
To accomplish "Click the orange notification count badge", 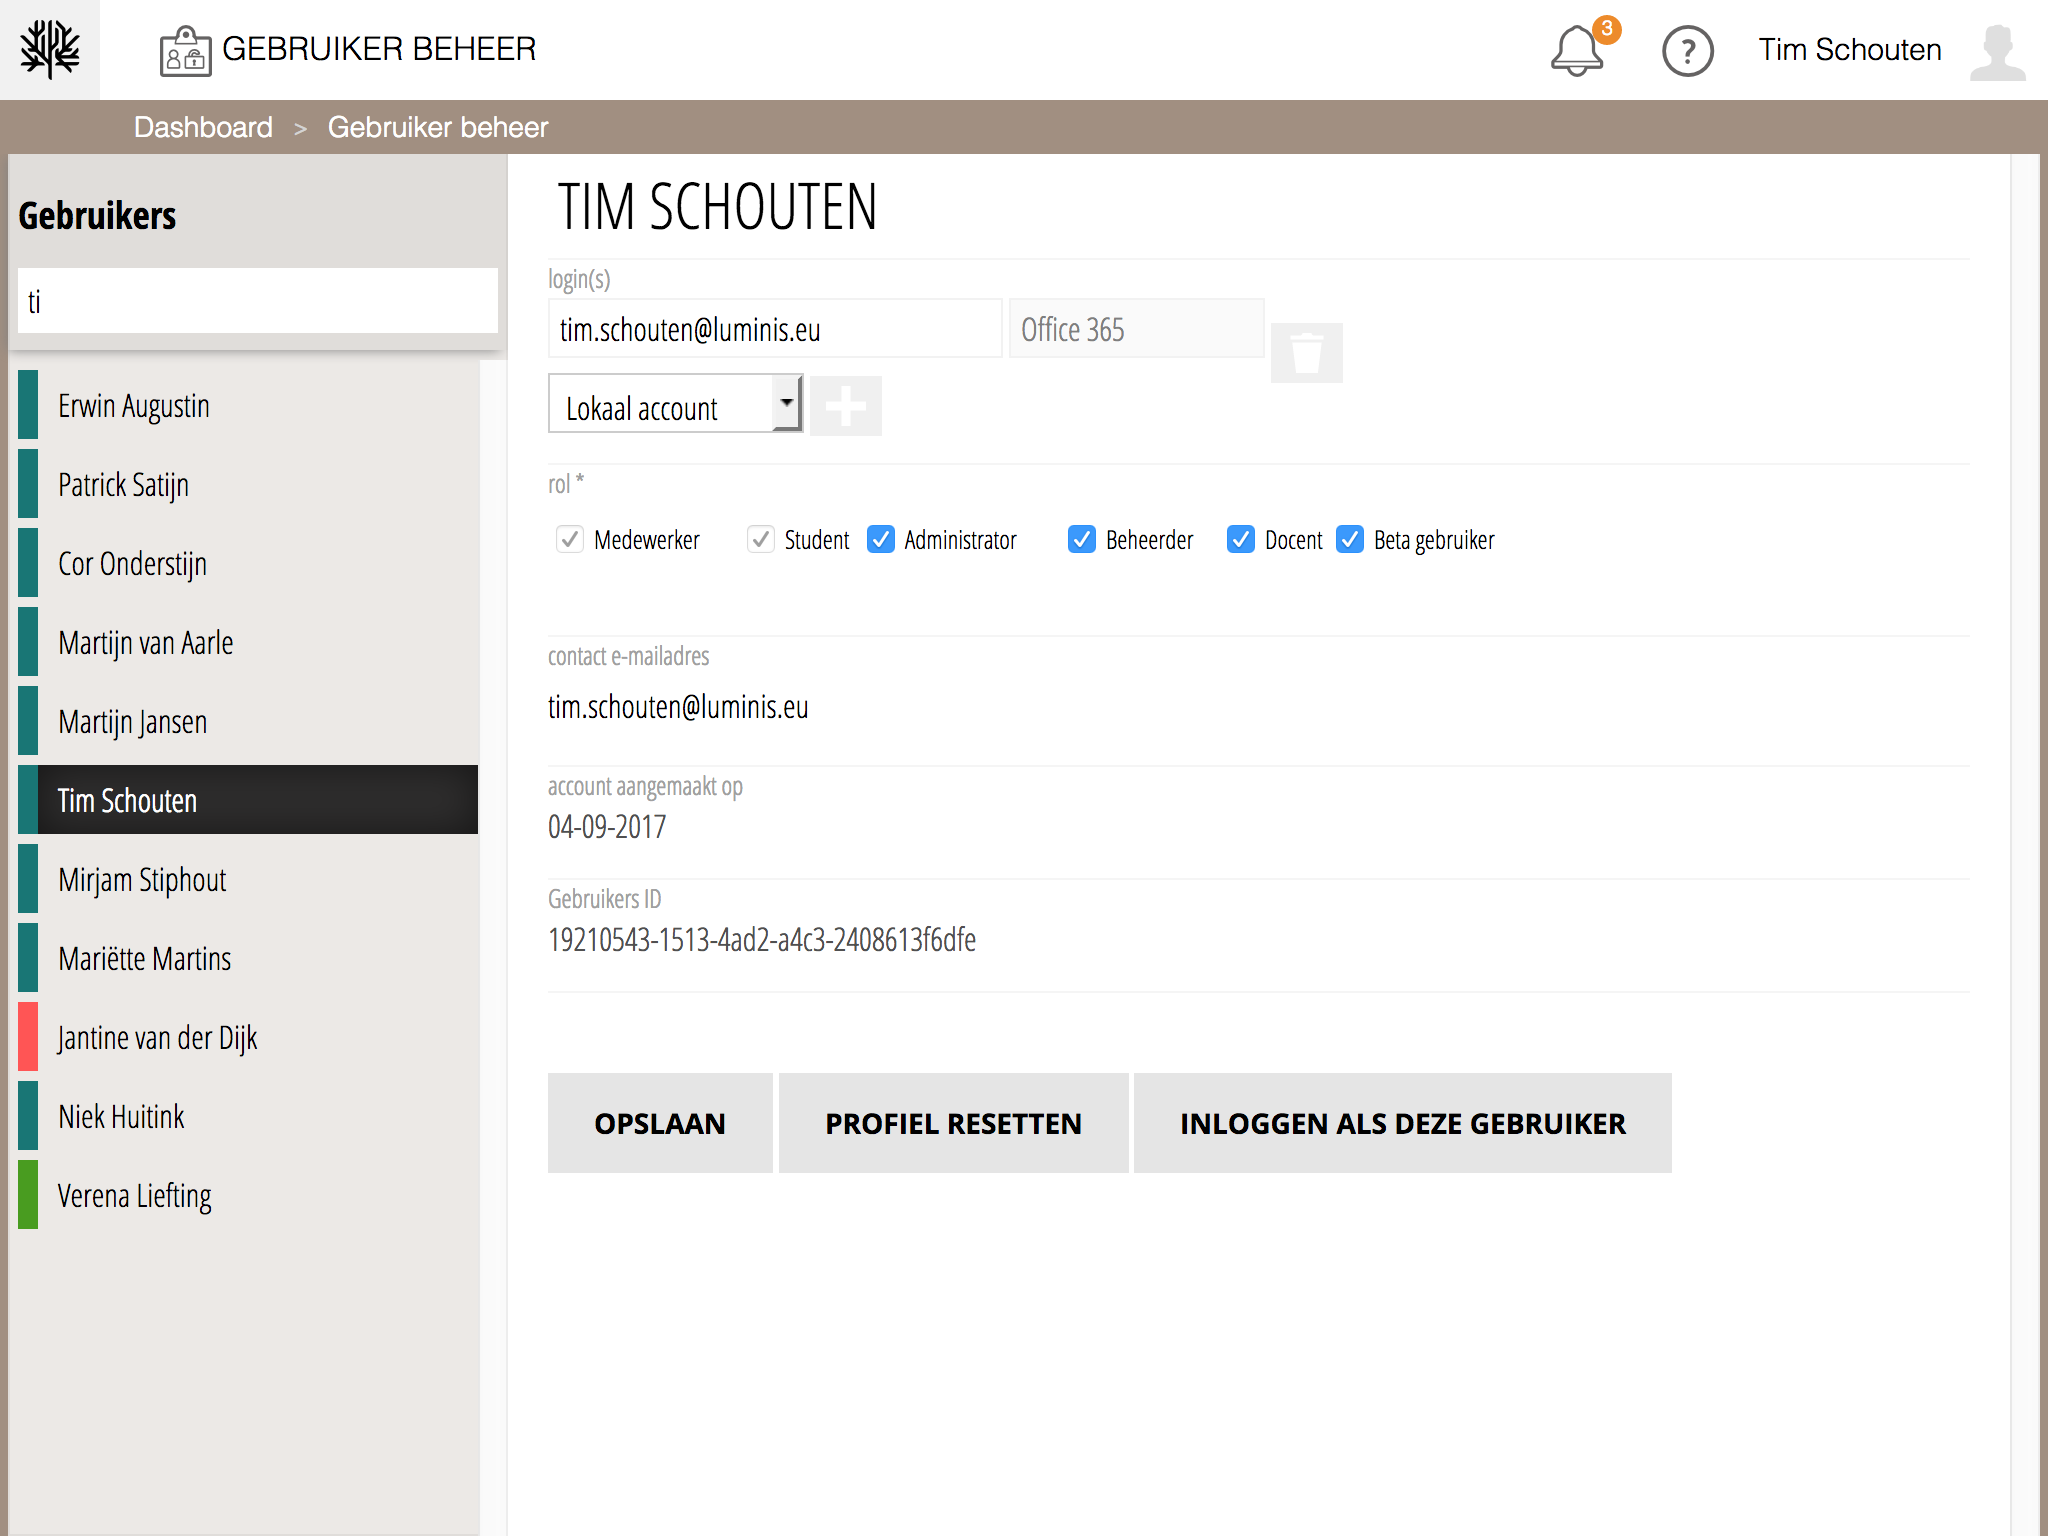I will (1606, 29).
